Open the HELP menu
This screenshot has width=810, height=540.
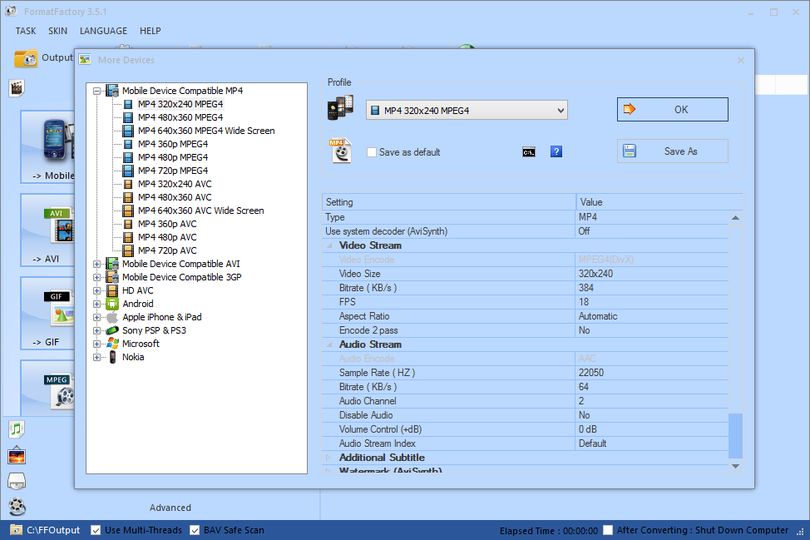[150, 31]
